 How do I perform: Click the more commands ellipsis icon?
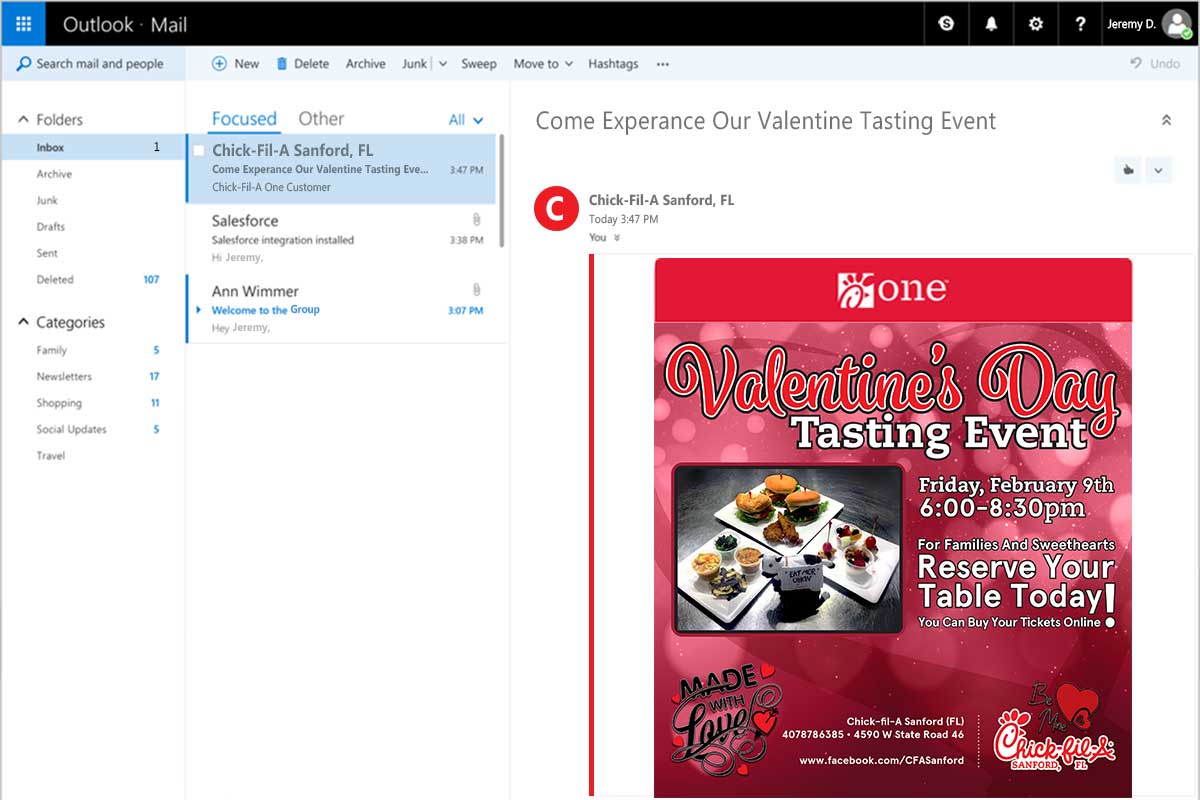tap(662, 64)
